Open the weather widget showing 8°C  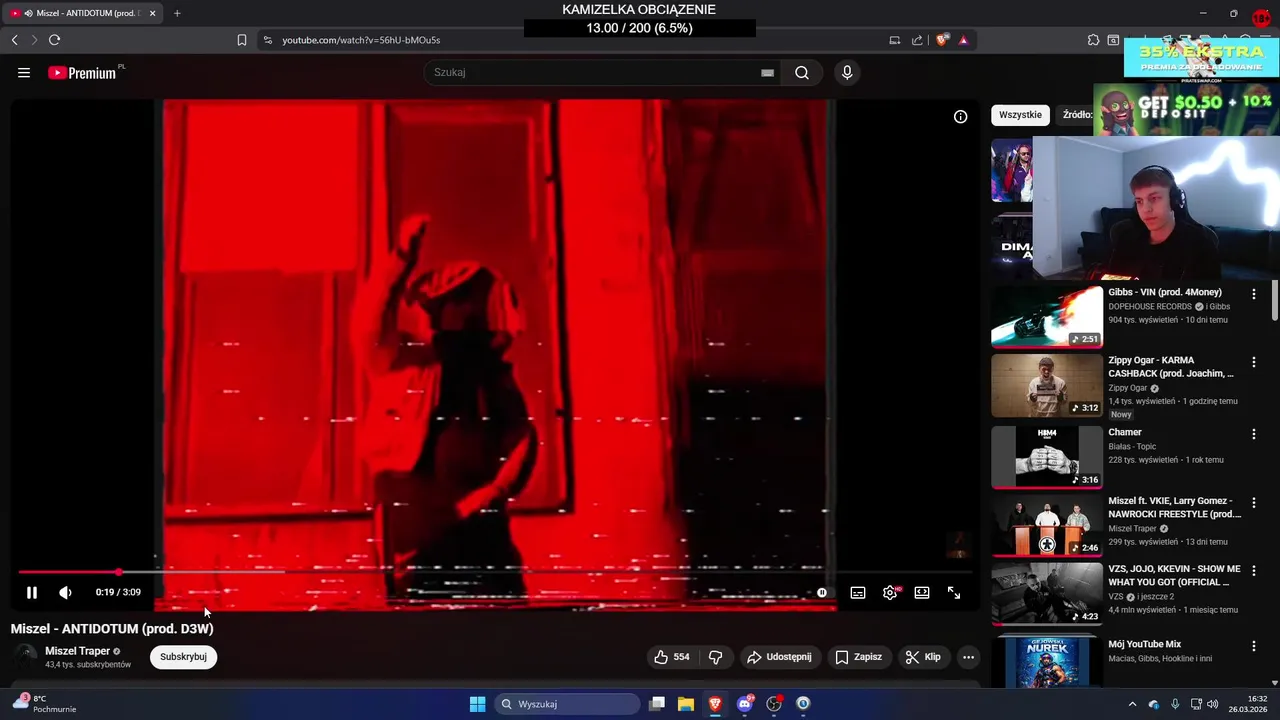click(44, 704)
